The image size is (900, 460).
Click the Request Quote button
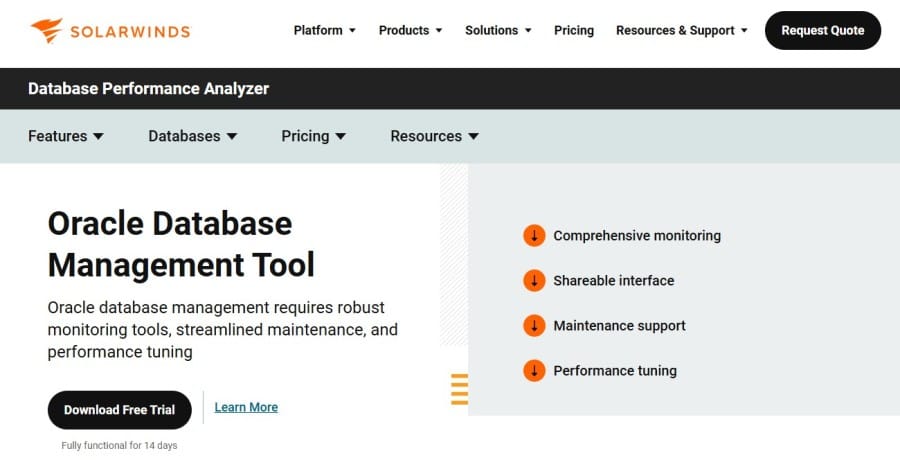(x=823, y=30)
